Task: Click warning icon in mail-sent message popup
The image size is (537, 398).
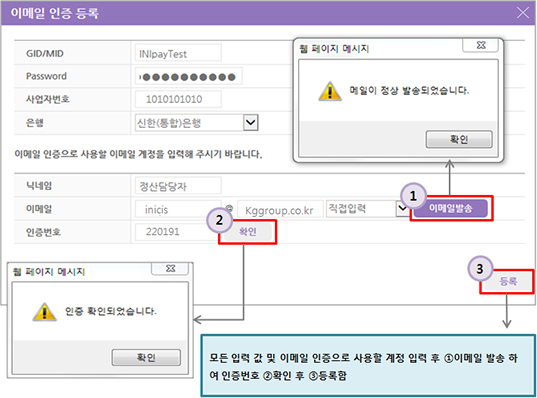Action: (330, 91)
